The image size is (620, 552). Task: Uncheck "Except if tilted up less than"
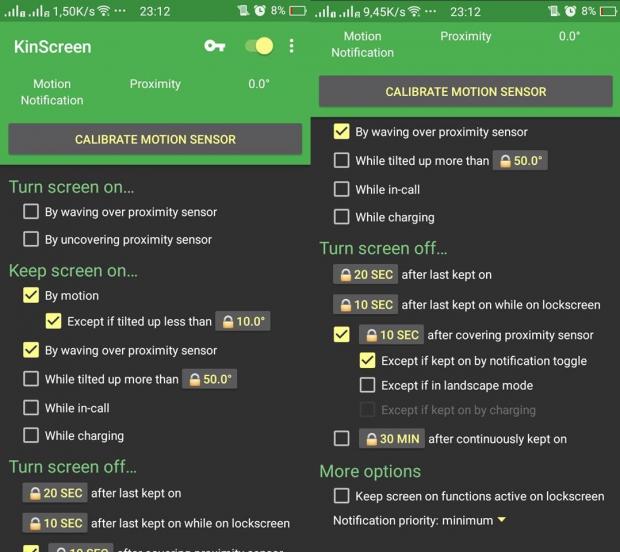pyautogui.click(x=55, y=322)
